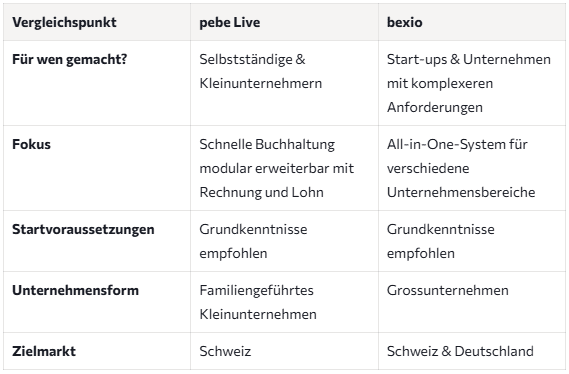Select the 'Für wen gemacht?' row label
Viewport: 569px width, 374px height.
70,59
